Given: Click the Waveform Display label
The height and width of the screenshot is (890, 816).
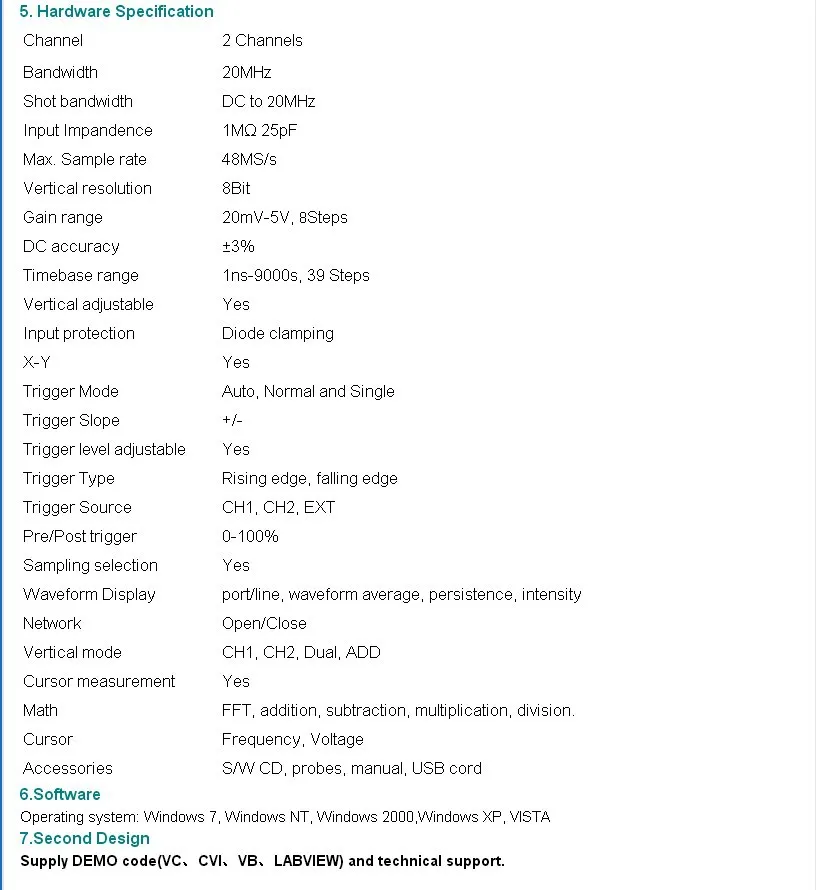Looking at the screenshot, I should pos(89,594).
